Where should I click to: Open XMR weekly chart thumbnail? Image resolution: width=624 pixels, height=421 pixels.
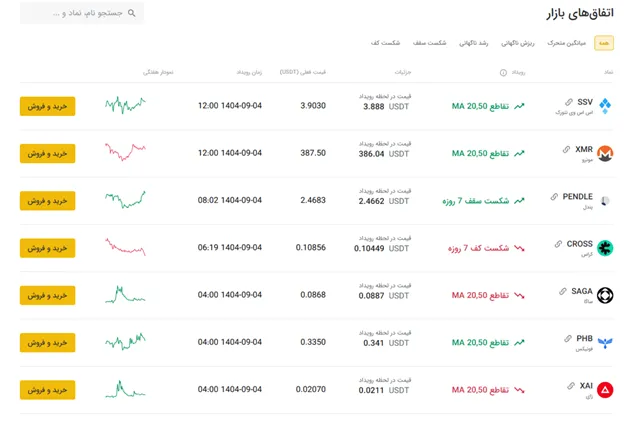tap(125, 152)
